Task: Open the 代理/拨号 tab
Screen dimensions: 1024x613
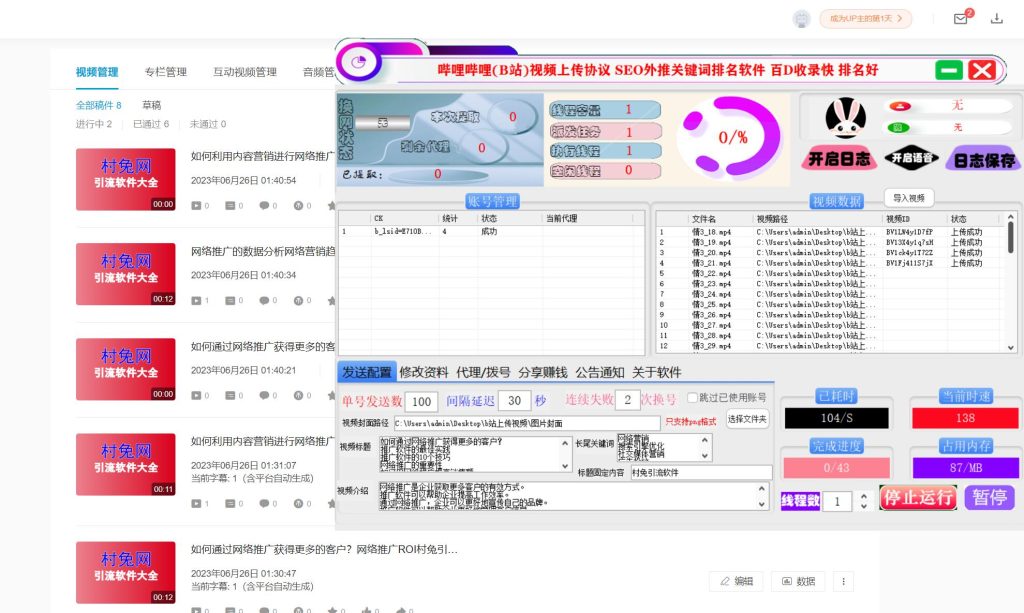Action: point(483,372)
